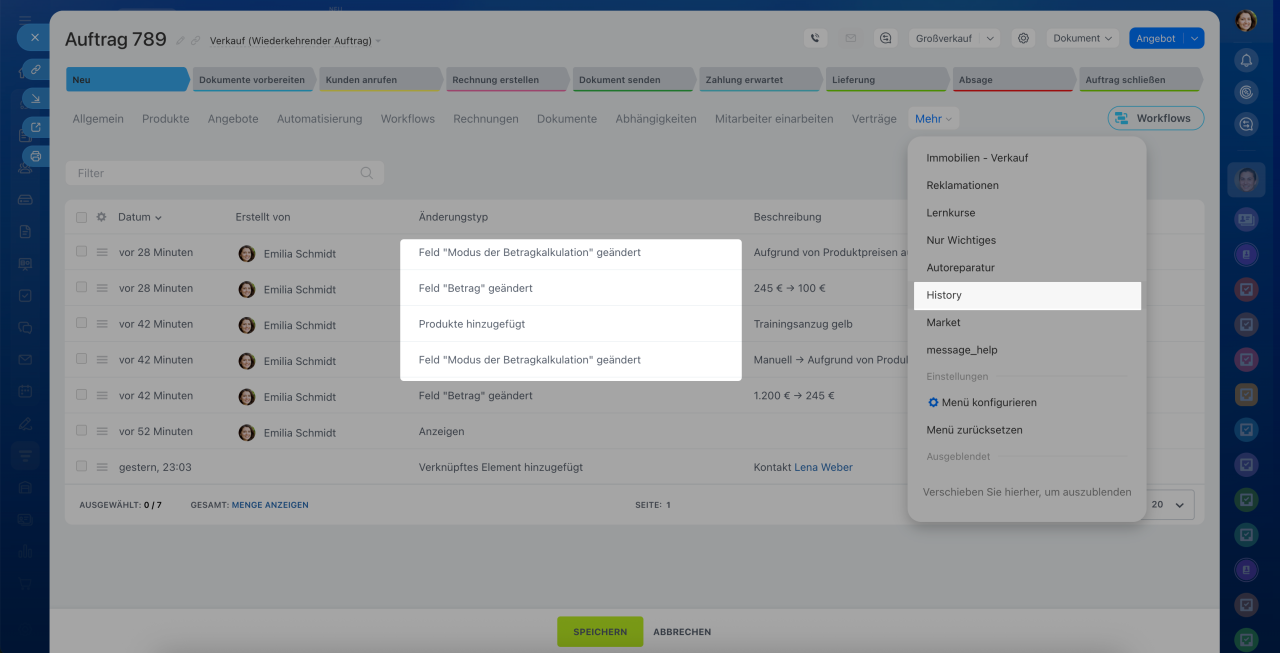Click the green Speichern button
This screenshot has height=653, width=1280.
(x=600, y=632)
